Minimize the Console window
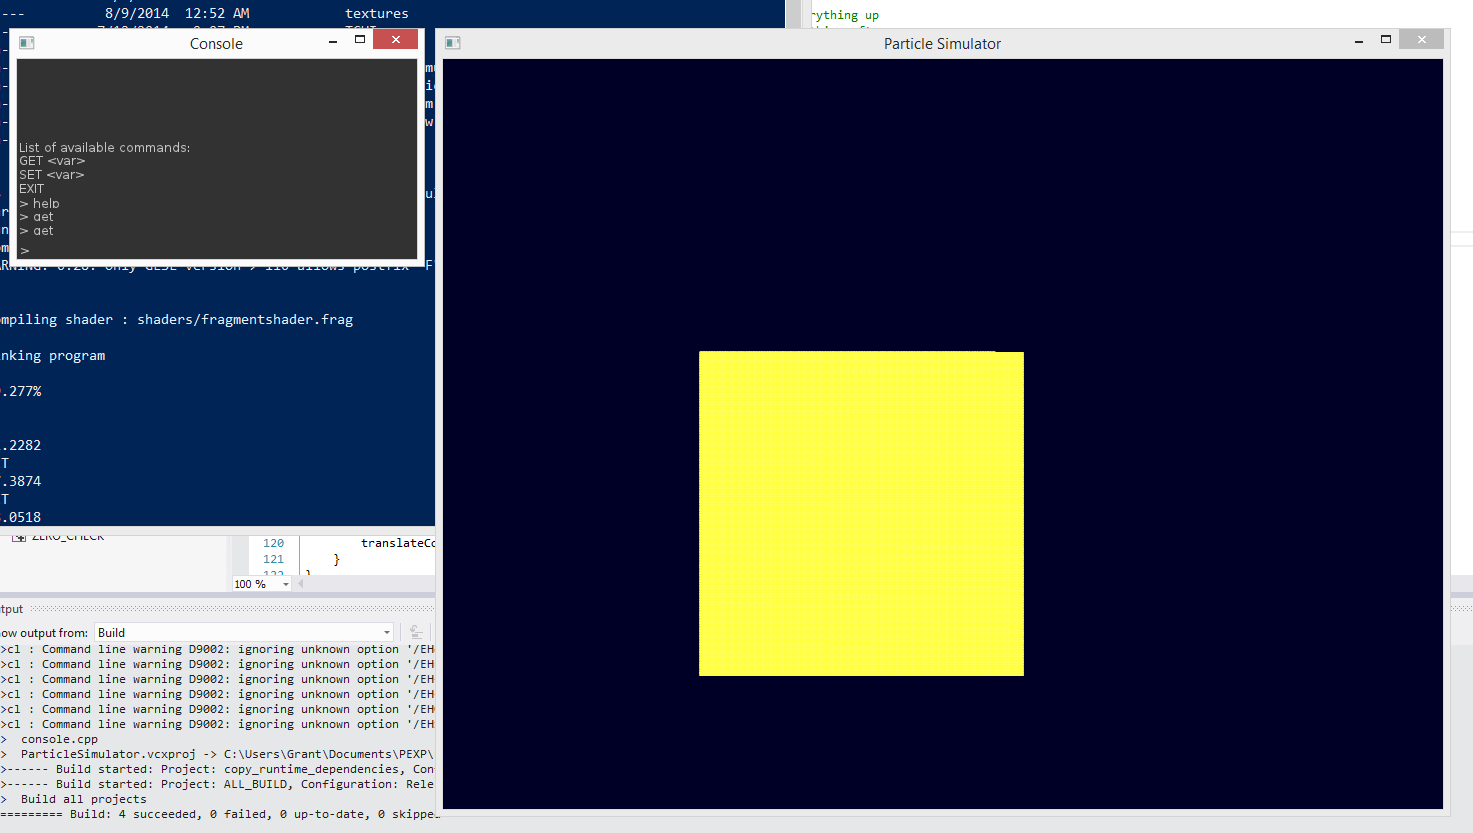 click(333, 41)
